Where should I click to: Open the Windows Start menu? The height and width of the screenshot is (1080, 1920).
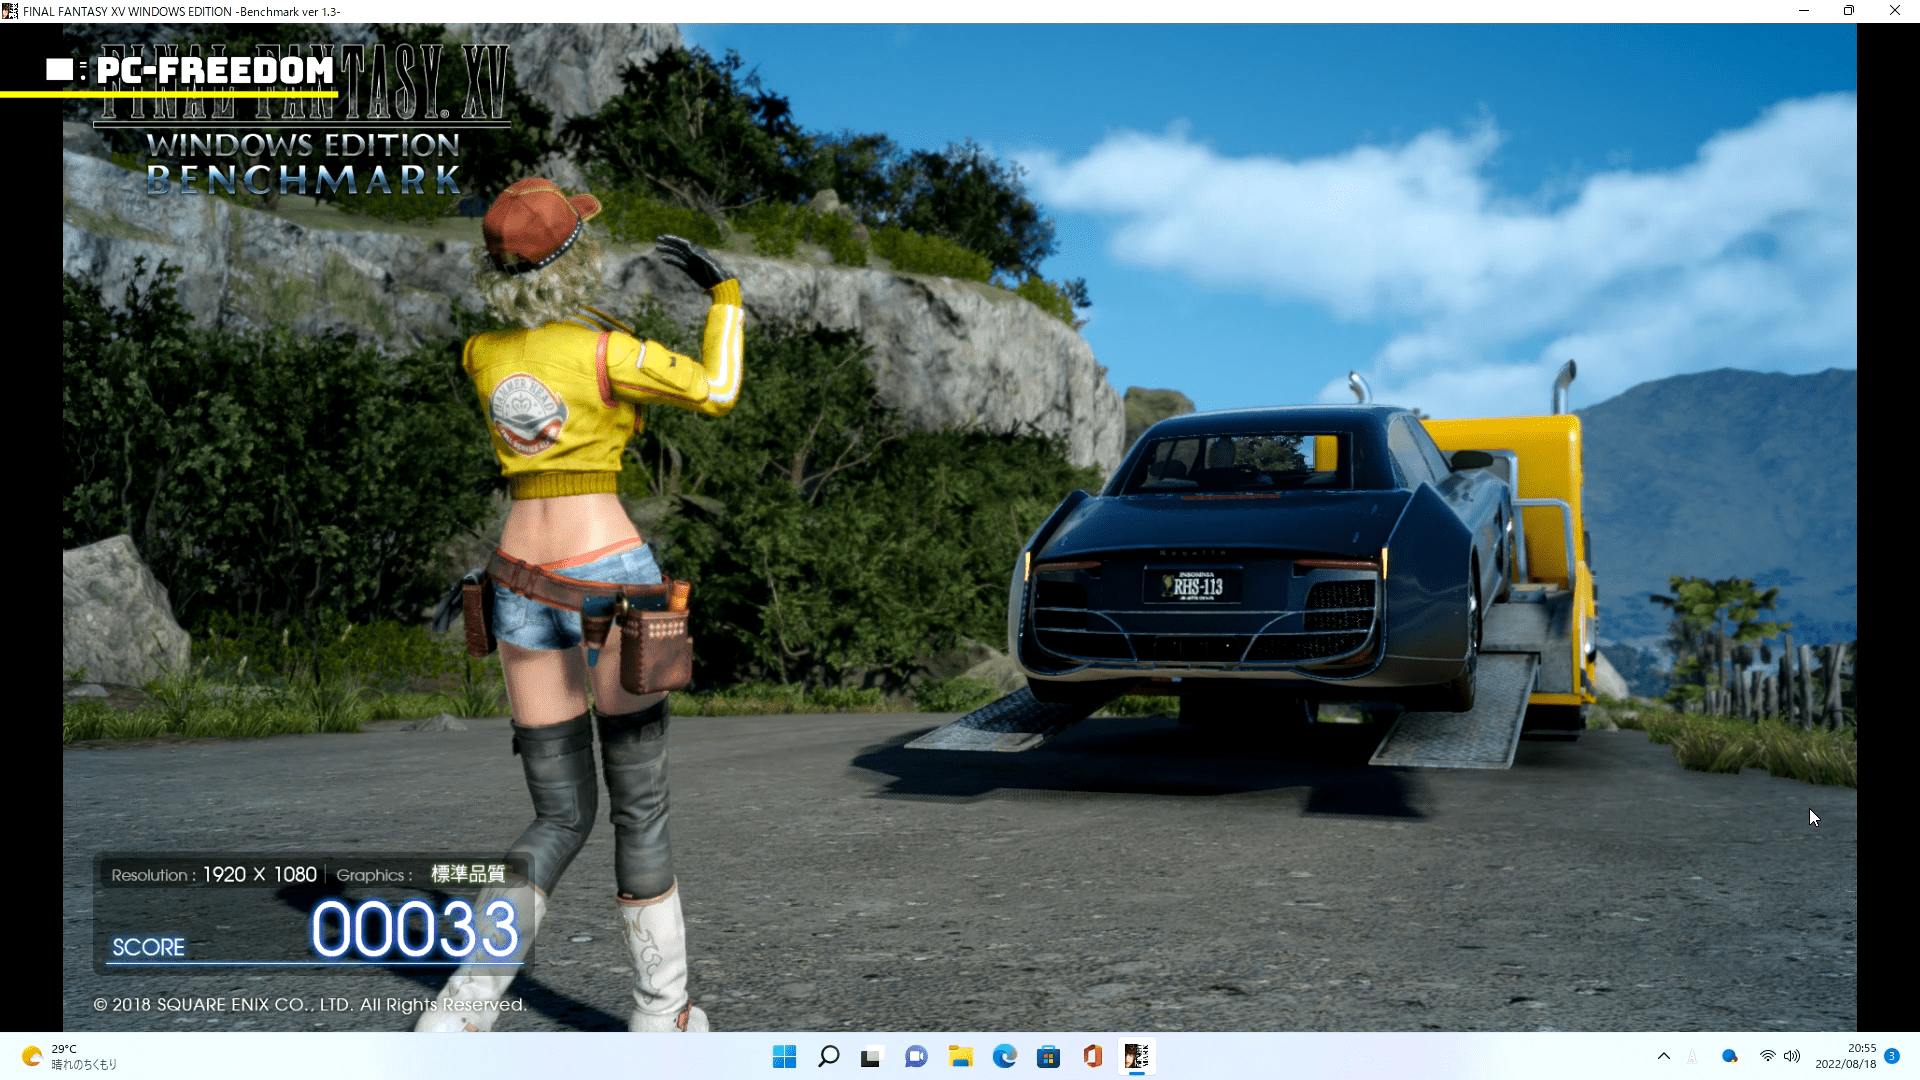click(x=784, y=1056)
